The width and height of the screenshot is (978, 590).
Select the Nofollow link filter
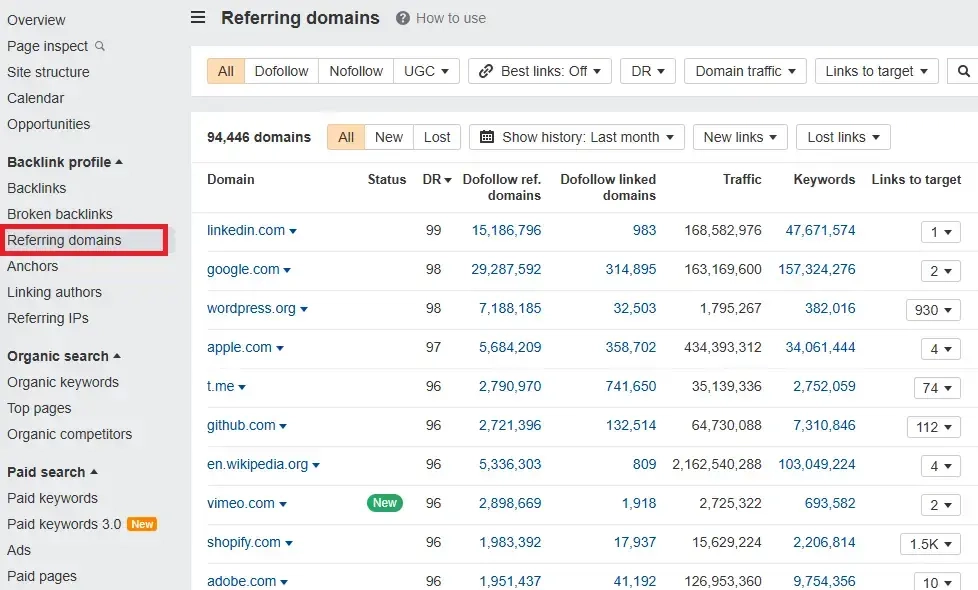tap(356, 71)
